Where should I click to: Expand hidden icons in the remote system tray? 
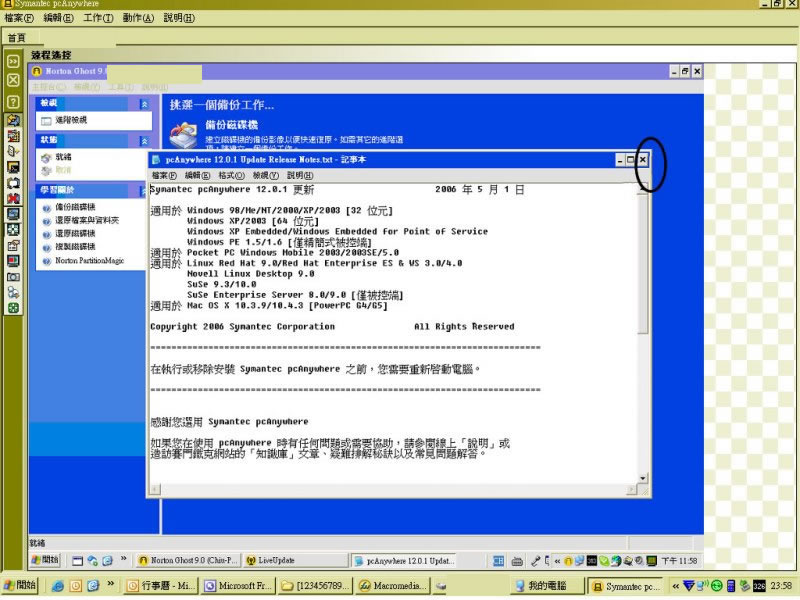(x=557, y=561)
